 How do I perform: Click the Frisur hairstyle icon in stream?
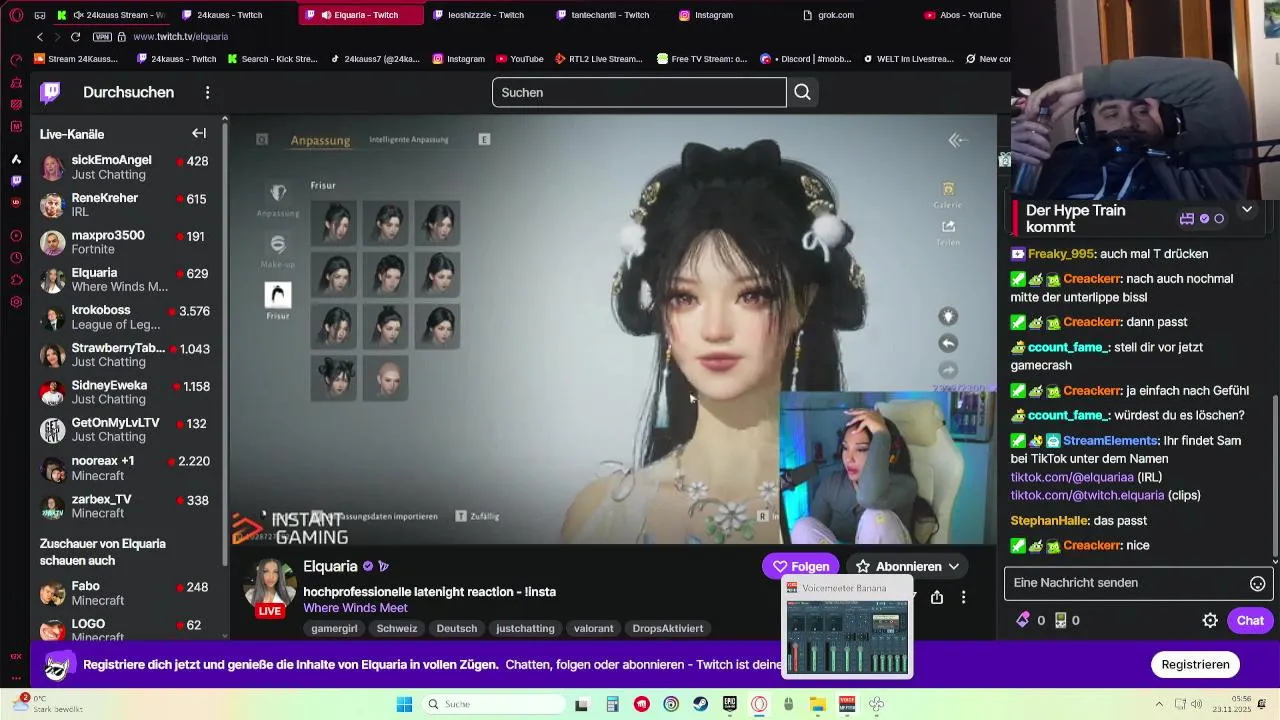click(278, 296)
